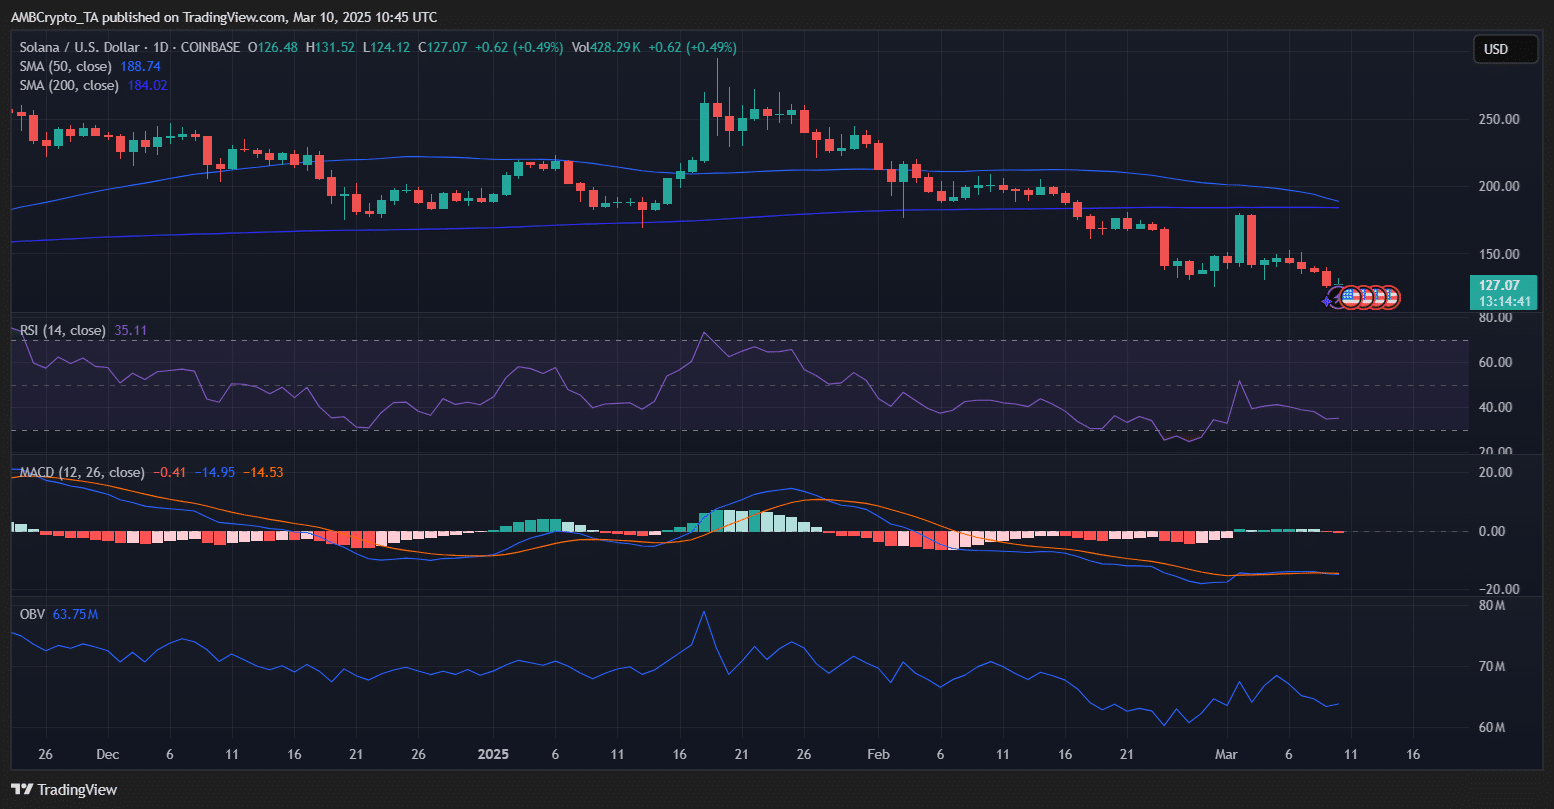The width and height of the screenshot is (1554, 809).
Task: Select the RSI (14, close) indicator label
Action: [64, 330]
